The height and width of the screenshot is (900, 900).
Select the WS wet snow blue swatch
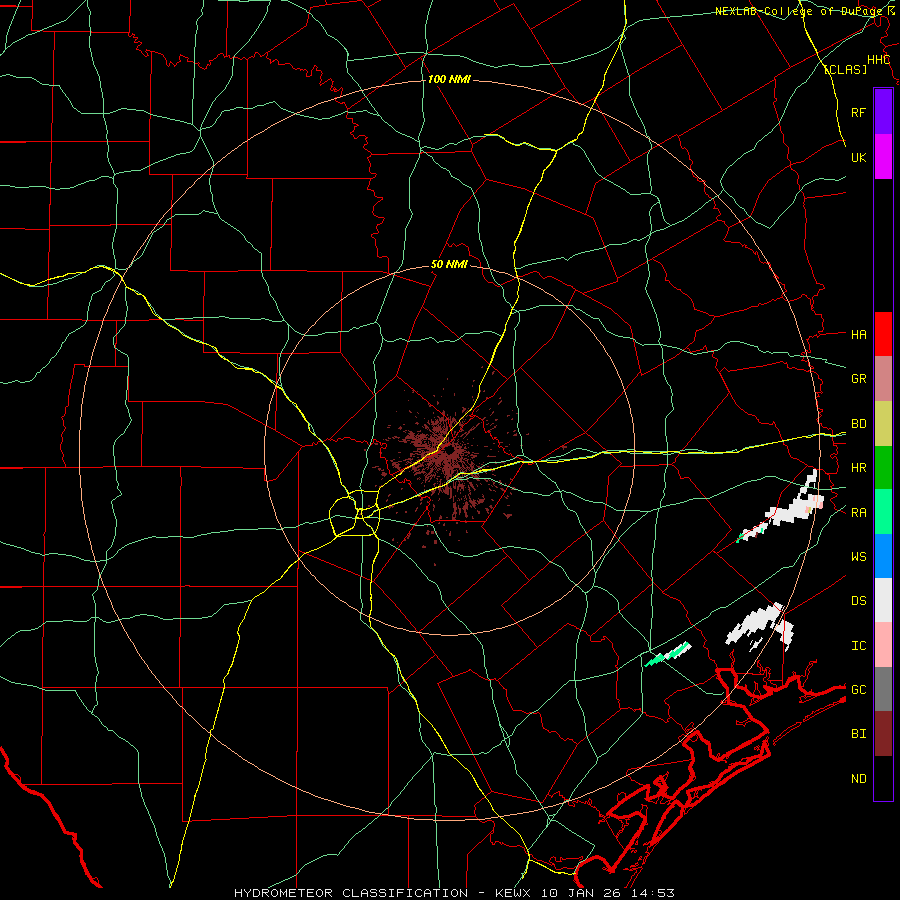pyautogui.click(x=883, y=556)
